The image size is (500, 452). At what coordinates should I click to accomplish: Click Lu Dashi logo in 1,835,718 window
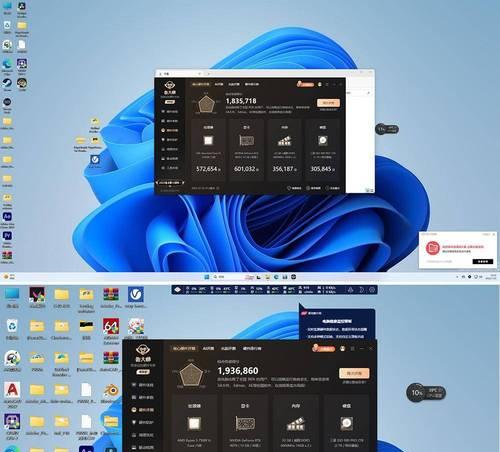pyautogui.click(x=170, y=85)
